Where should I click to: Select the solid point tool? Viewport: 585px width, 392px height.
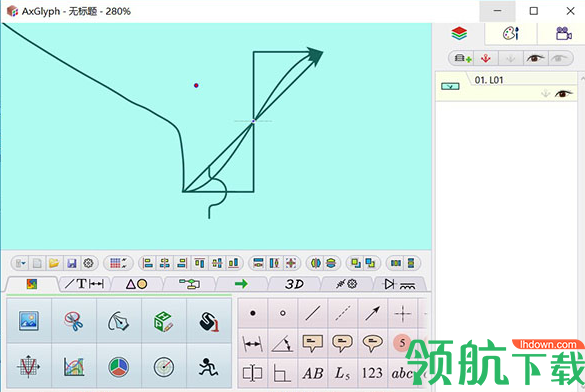pos(253,313)
